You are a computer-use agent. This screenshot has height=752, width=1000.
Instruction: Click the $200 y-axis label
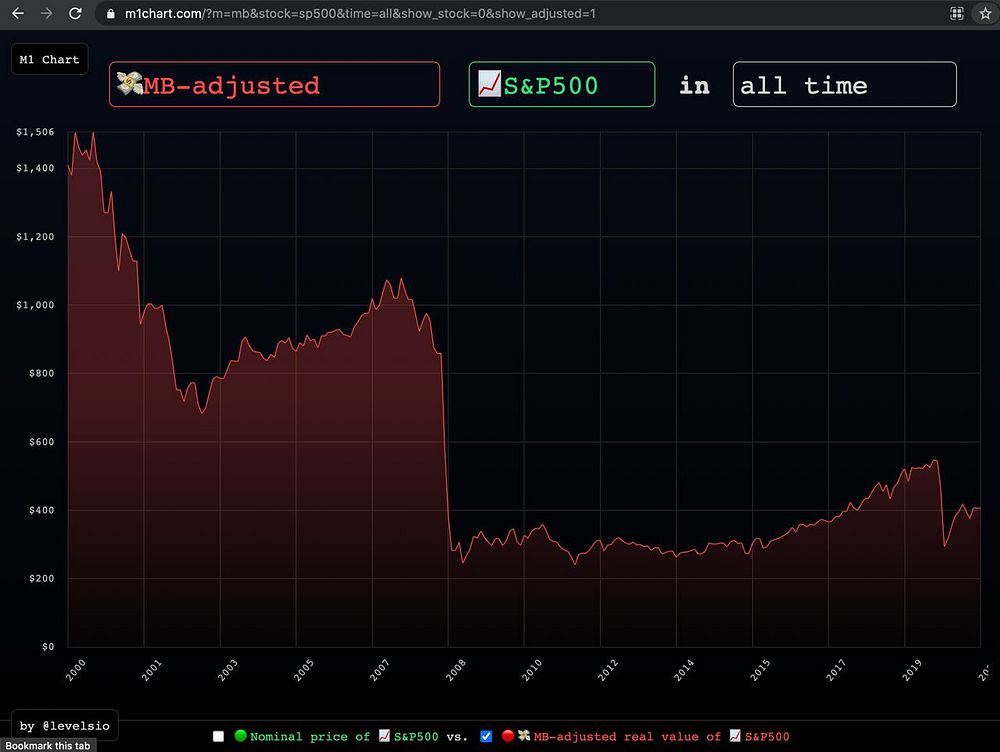coord(41,579)
